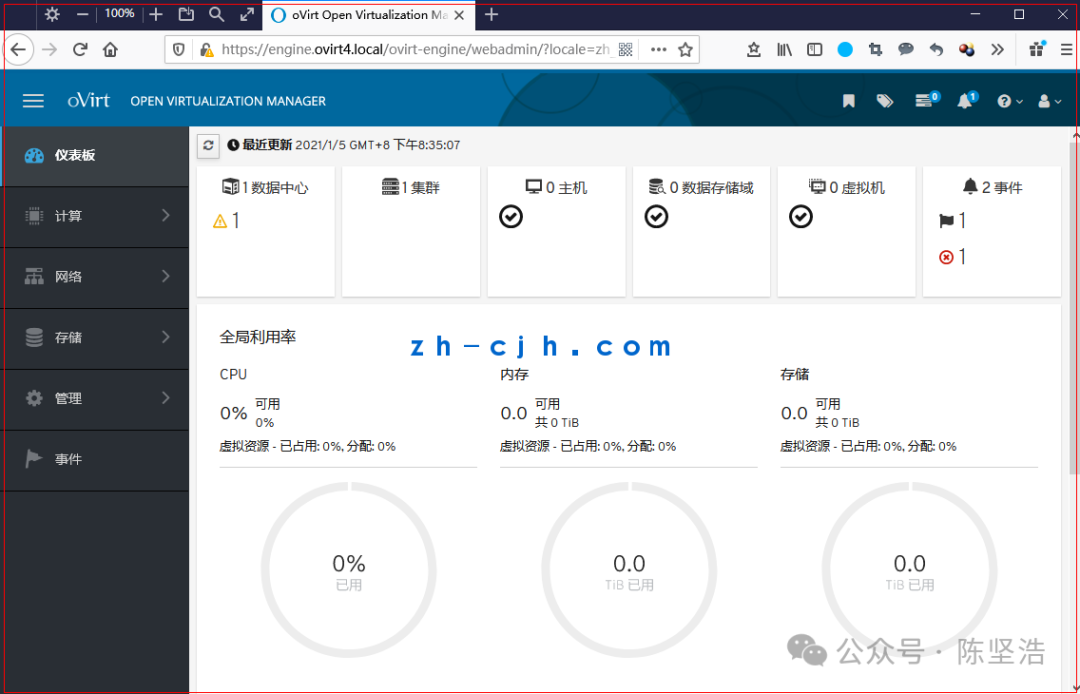Toggle the browser sidebar icon
1080x694 pixels.
(x=815, y=50)
